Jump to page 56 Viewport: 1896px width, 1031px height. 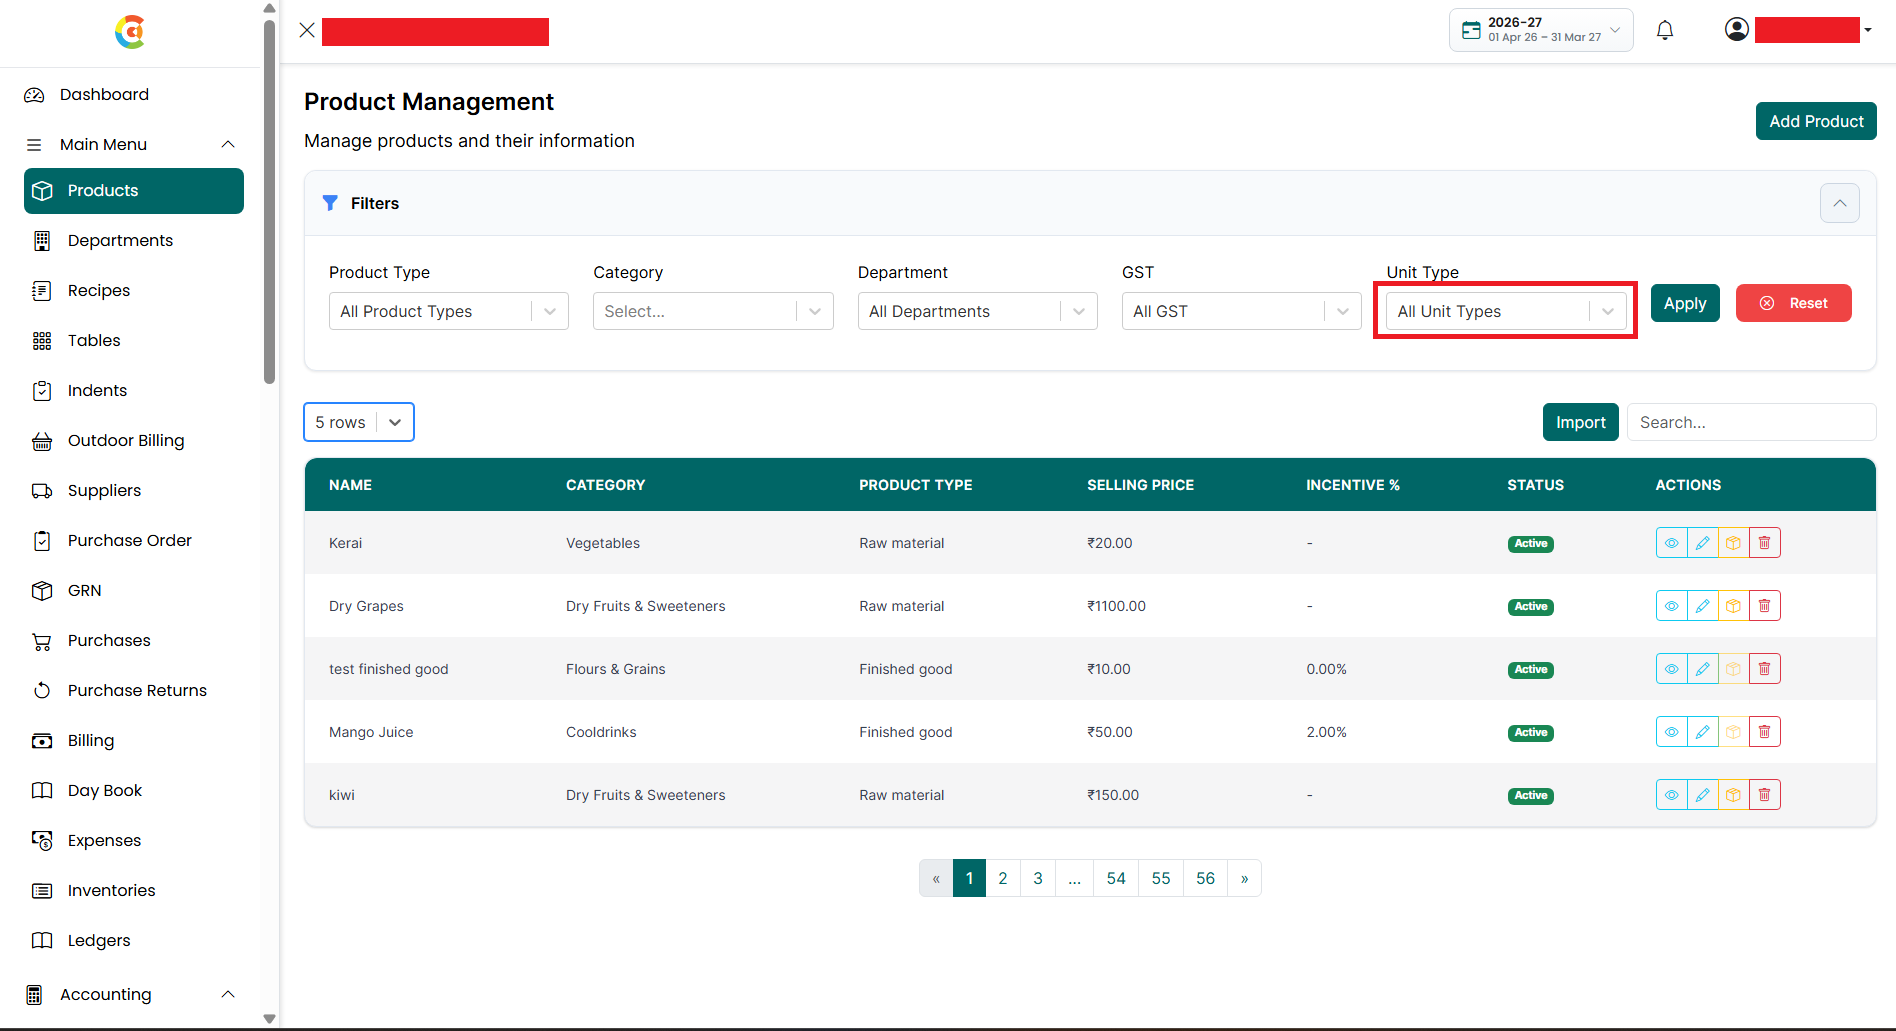(x=1205, y=878)
